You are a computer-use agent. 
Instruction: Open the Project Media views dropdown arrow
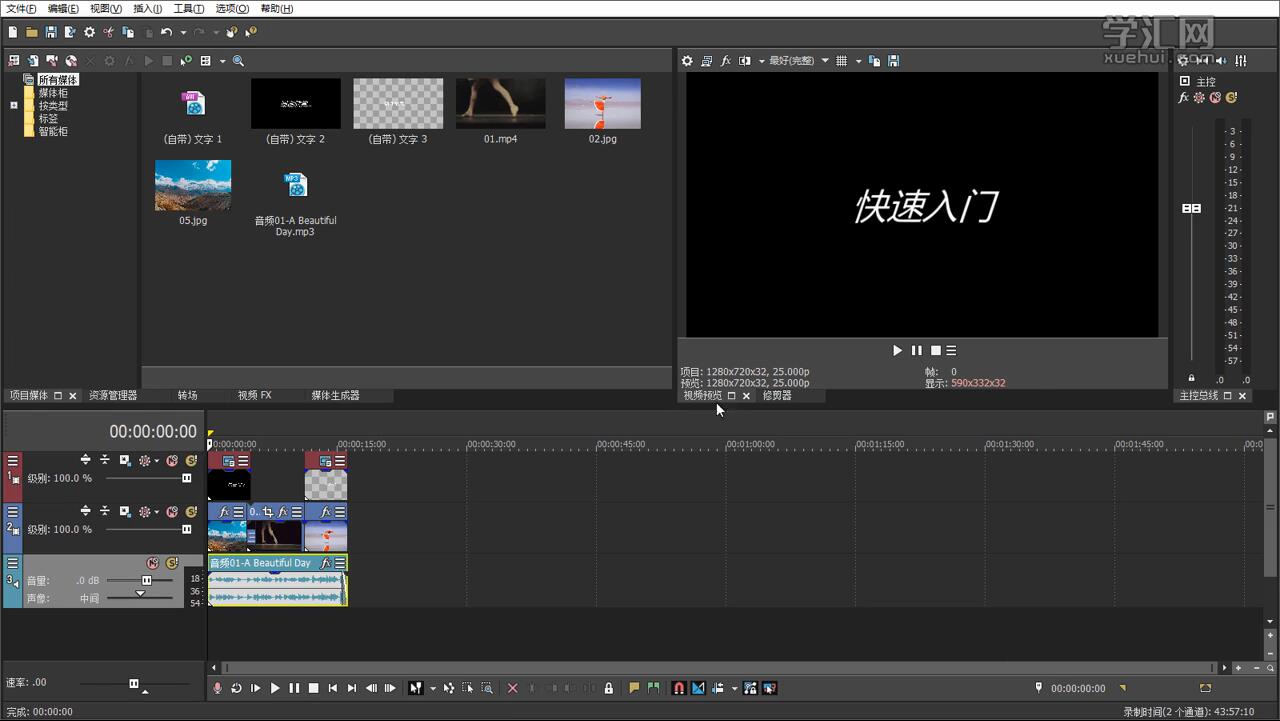click(222, 61)
